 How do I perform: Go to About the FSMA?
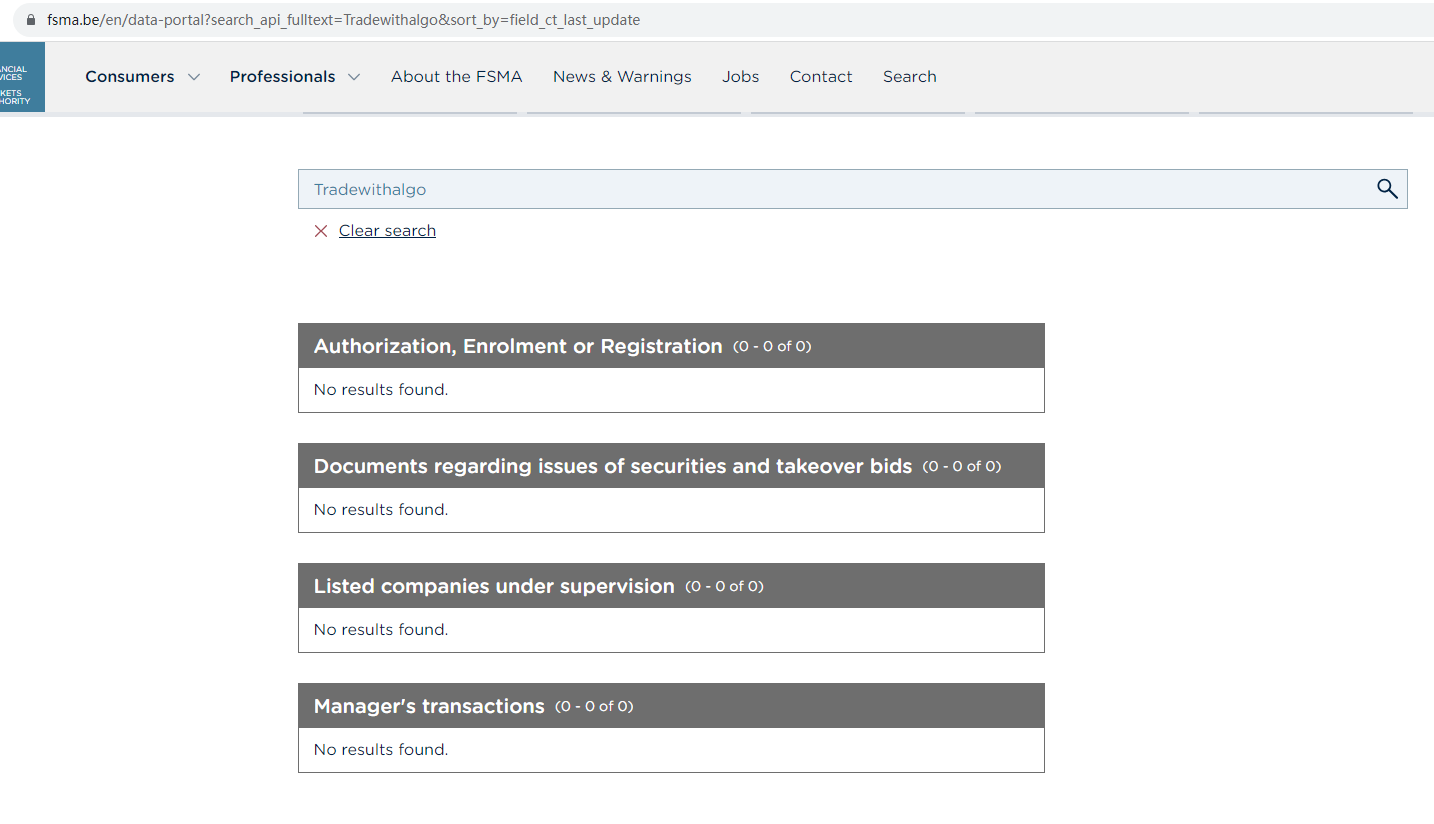tap(456, 77)
